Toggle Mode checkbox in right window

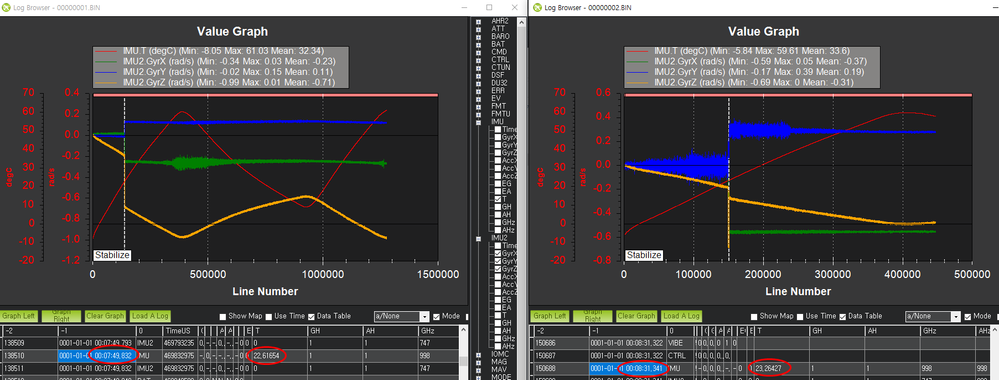967,316
